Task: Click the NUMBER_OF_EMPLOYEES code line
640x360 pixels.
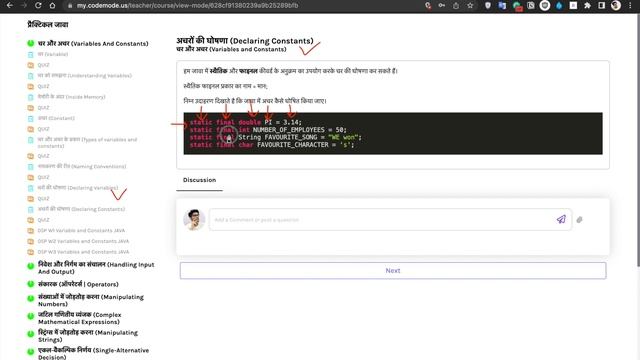Action: pyautogui.click(x=268, y=130)
